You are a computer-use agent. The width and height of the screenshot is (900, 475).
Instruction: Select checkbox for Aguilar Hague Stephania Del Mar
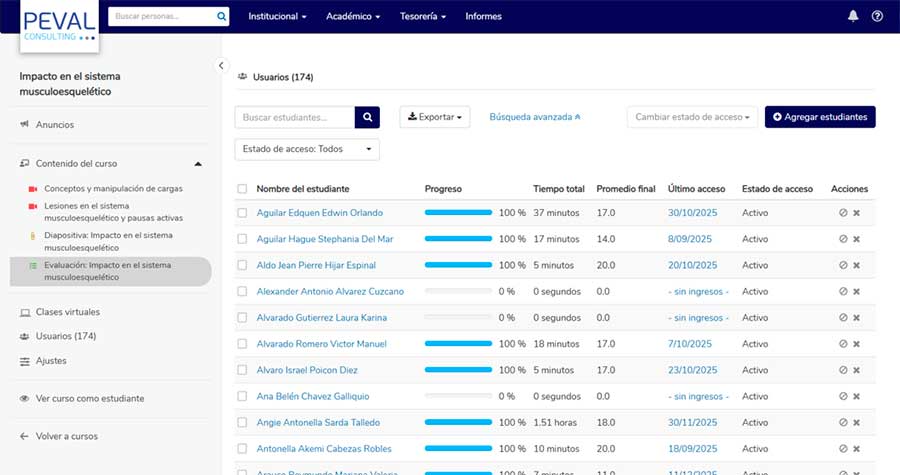(x=242, y=239)
